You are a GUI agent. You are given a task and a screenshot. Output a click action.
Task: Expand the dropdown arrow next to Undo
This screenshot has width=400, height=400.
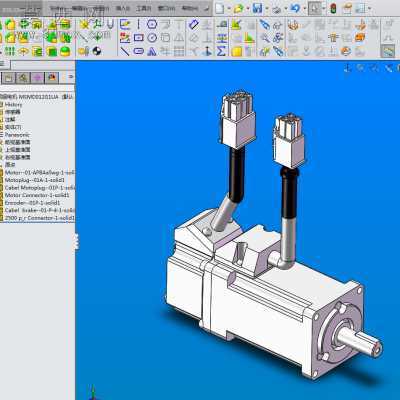[x=305, y=8]
